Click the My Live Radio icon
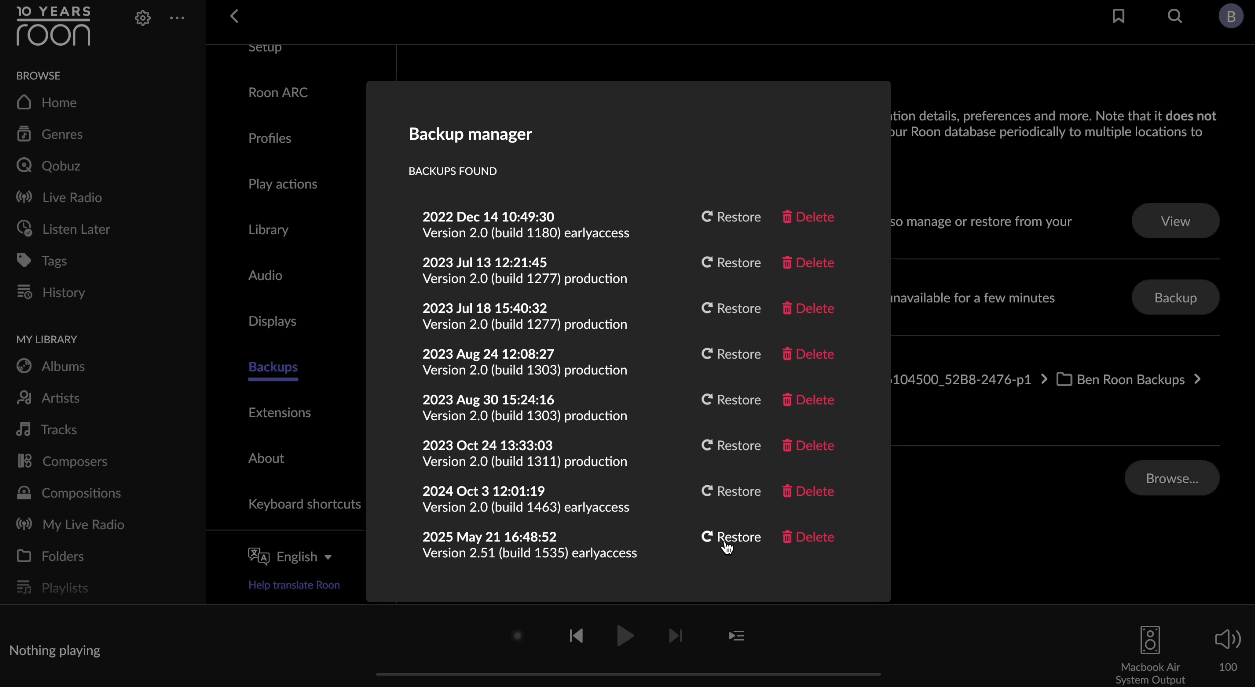Screen dimensions: 1255x687 point(24,524)
